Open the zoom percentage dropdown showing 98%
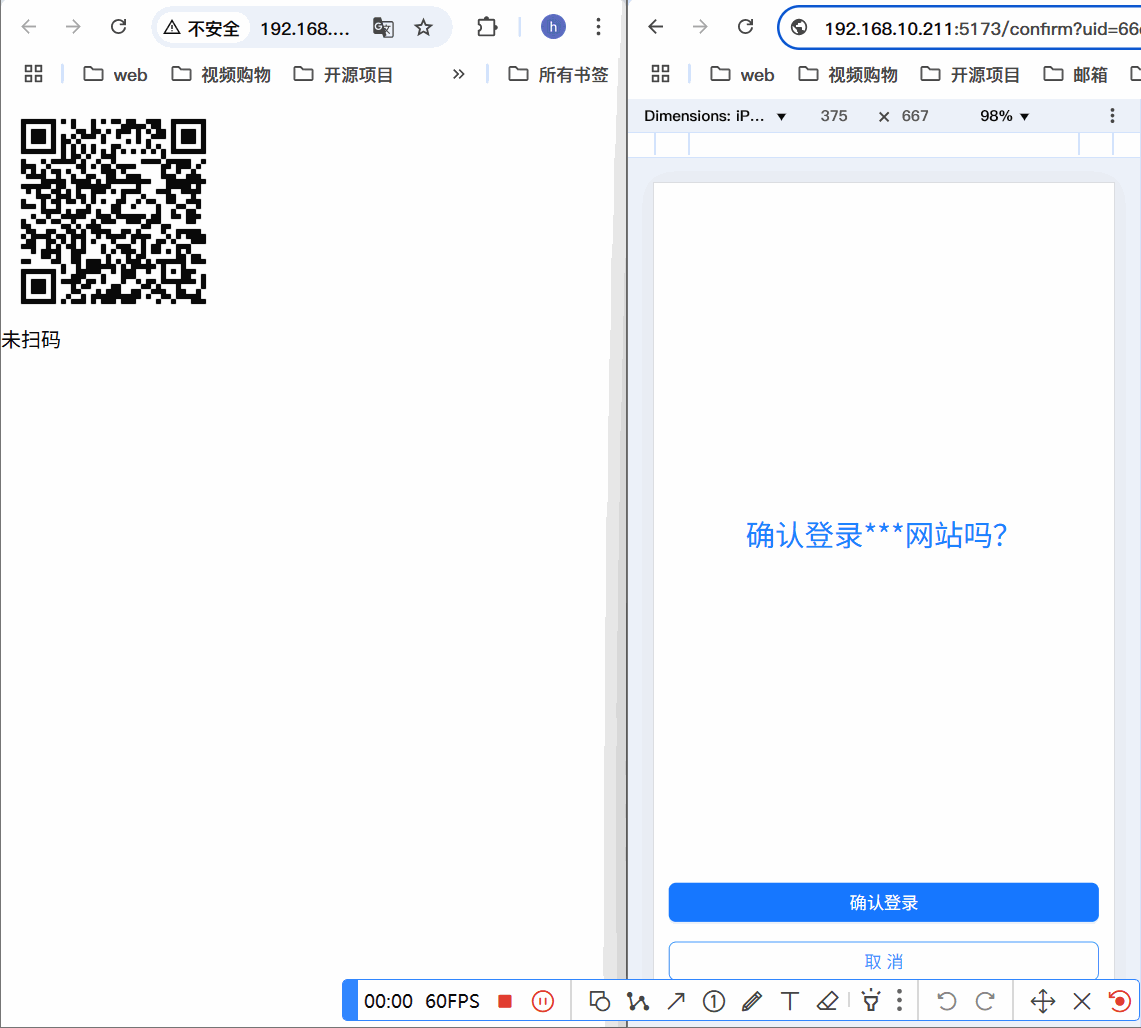This screenshot has width=1141, height=1028. [x=1004, y=115]
